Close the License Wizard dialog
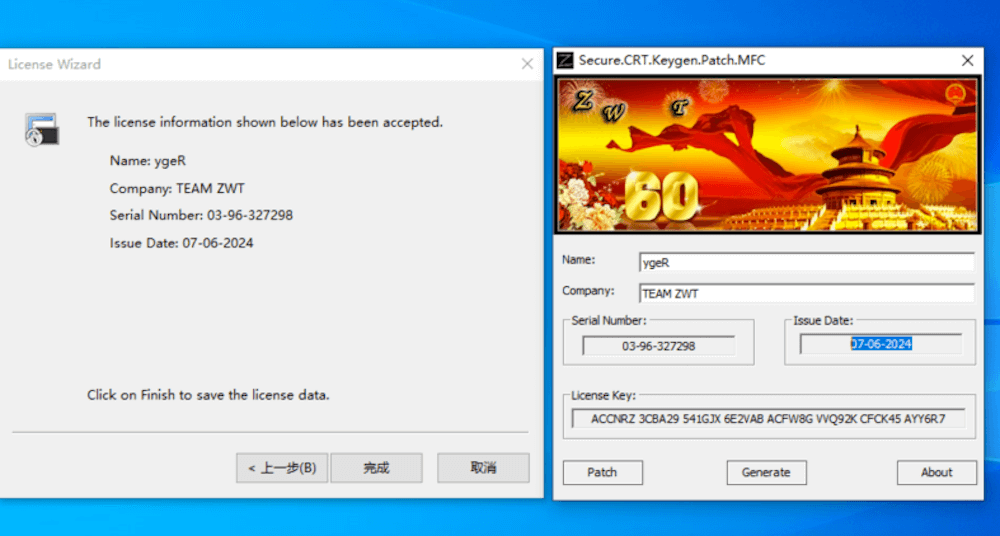Viewport: 1000px width, 536px height. (527, 64)
